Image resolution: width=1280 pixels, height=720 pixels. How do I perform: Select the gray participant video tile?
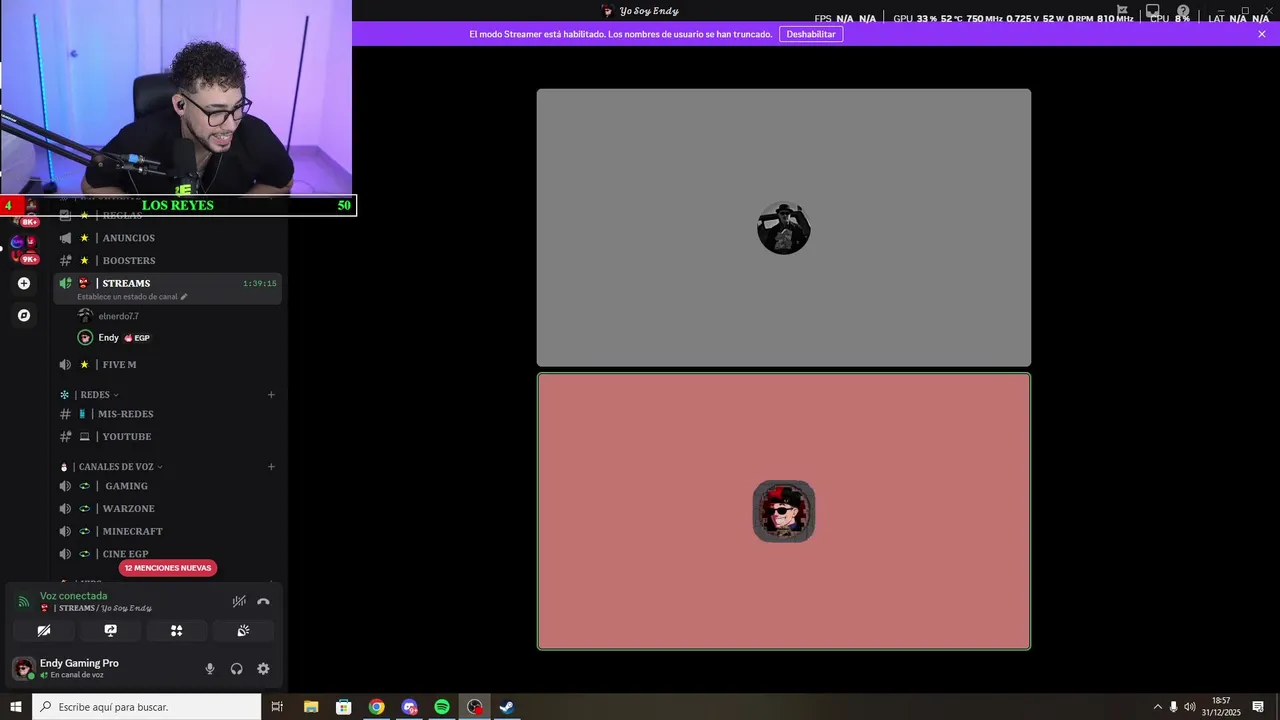click(x=784, y=228)
